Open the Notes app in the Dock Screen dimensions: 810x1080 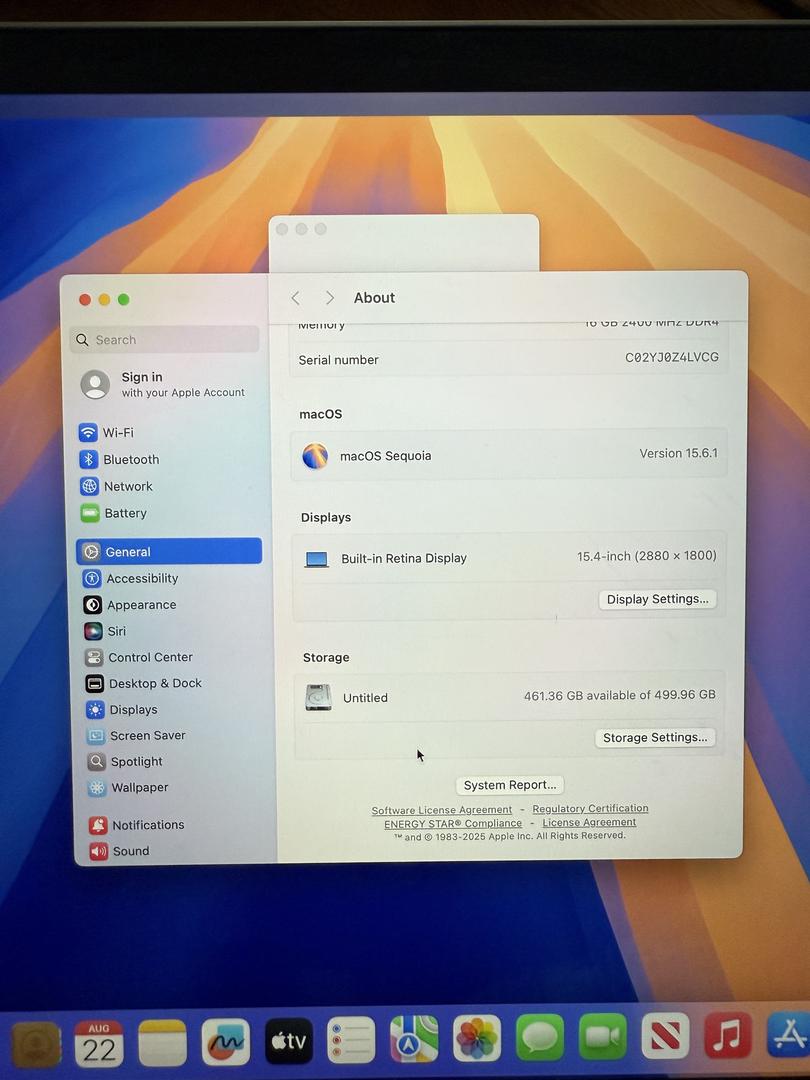(x=162, y=1043)
